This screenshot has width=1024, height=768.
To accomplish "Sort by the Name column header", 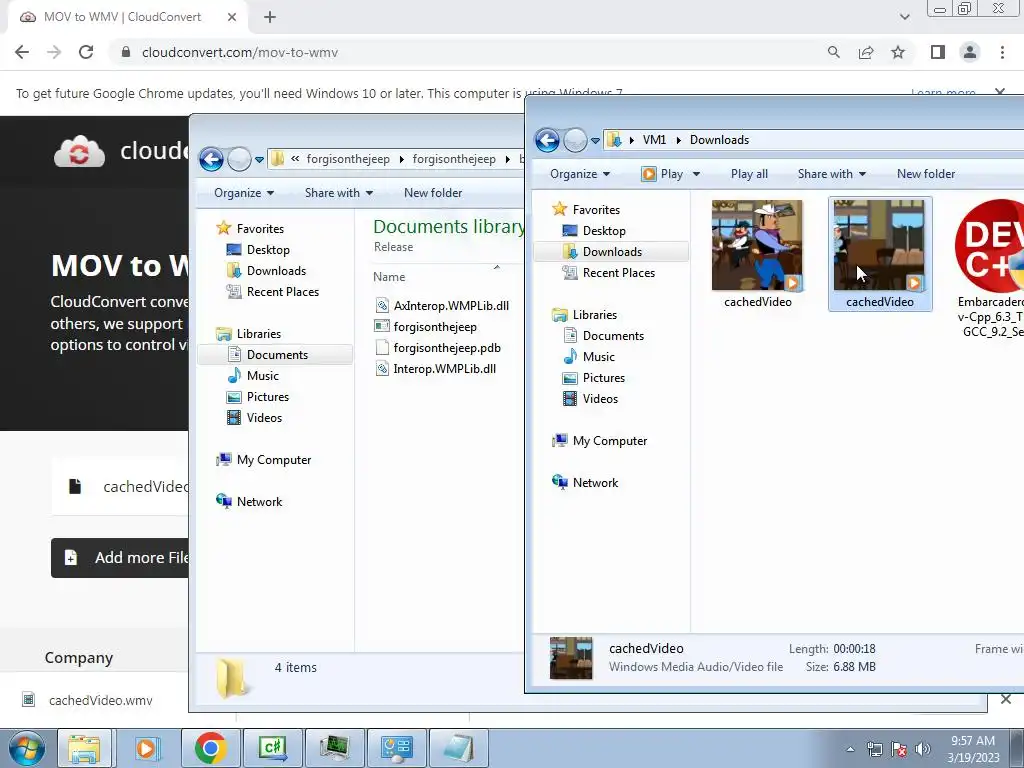I will click(389, 277).
